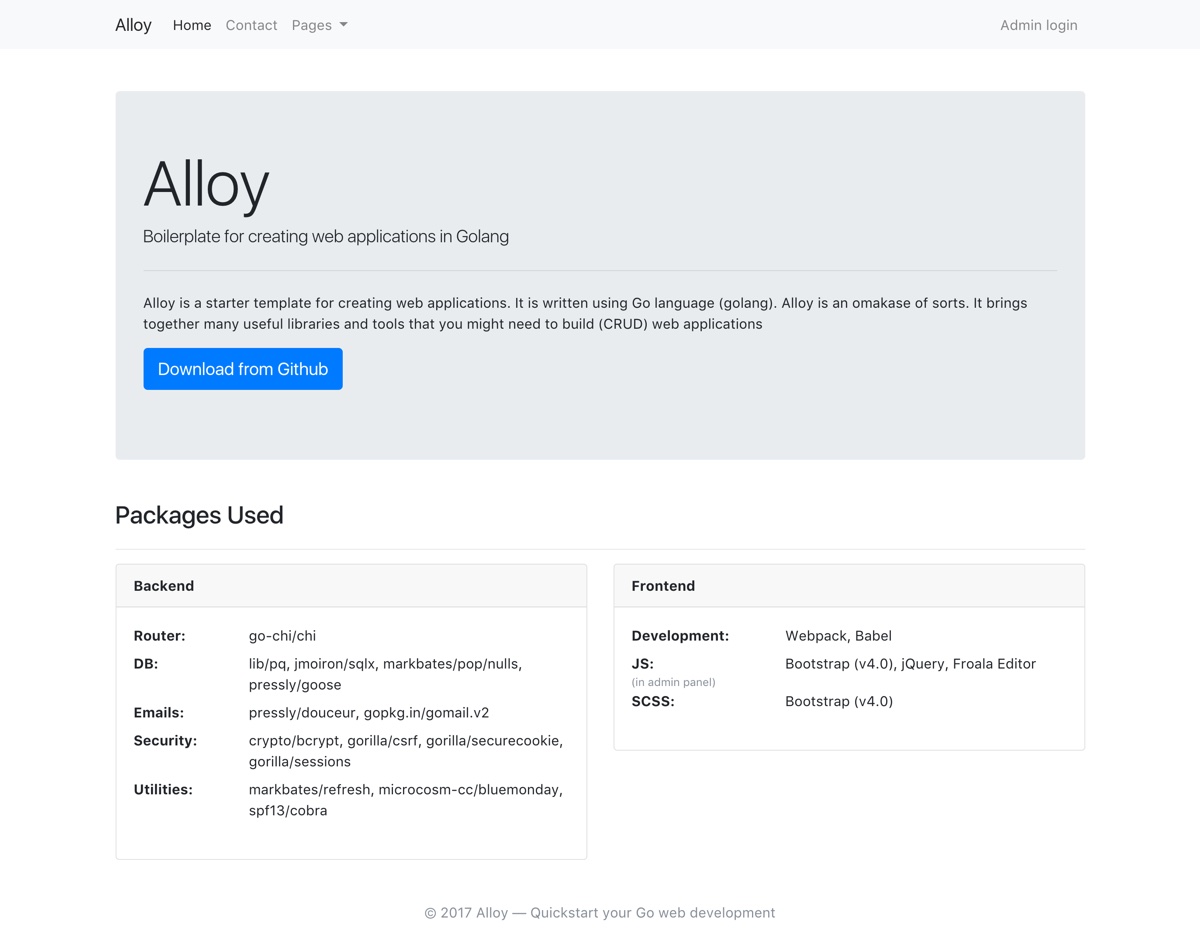
Task: Click the Frontend card header
Action: click(849, 586)
